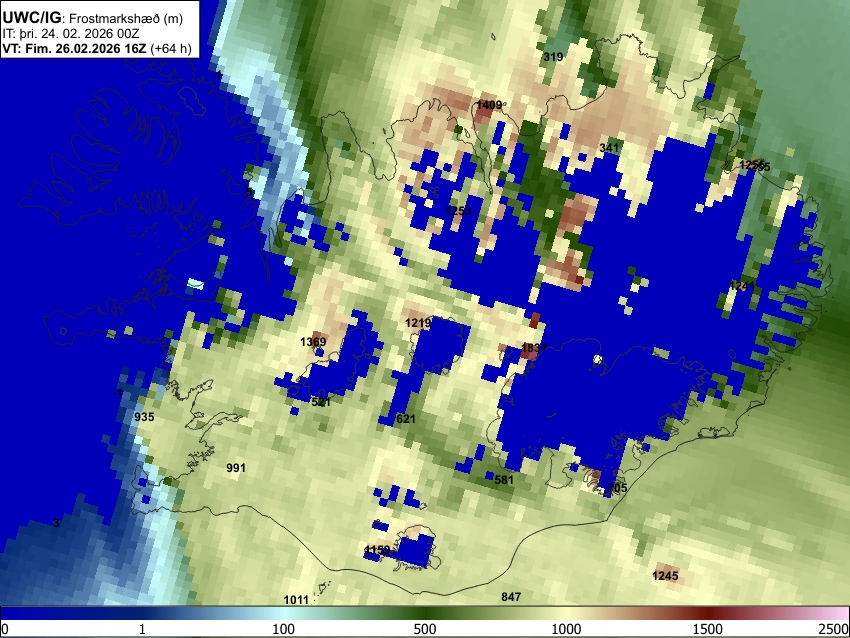
Task: Click the map value 991
Action: click(x=236, y=468)
